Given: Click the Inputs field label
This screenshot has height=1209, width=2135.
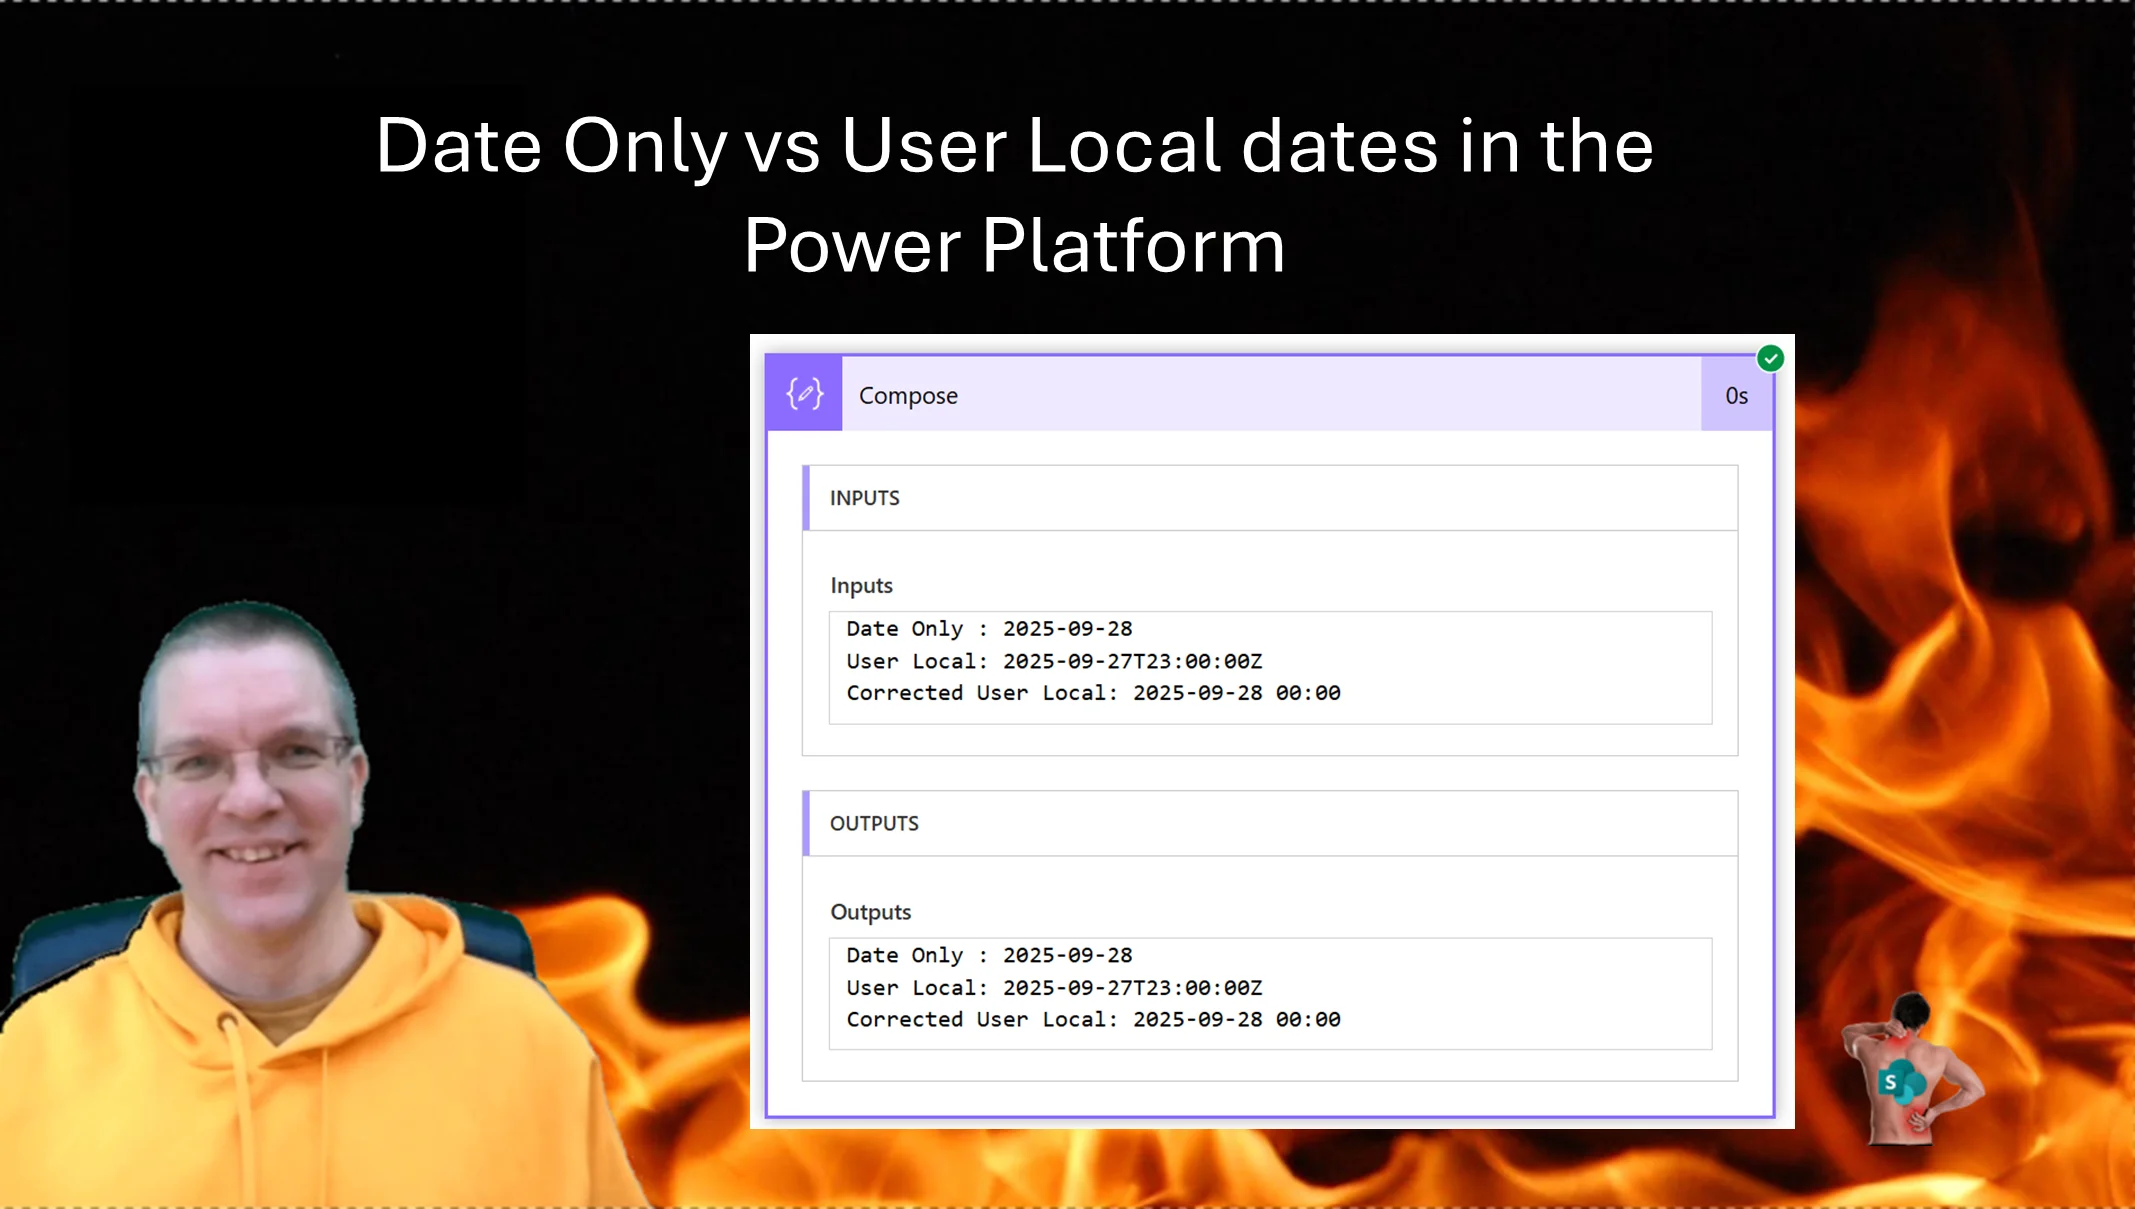Looking at the screenshot, I should (861, 586).
